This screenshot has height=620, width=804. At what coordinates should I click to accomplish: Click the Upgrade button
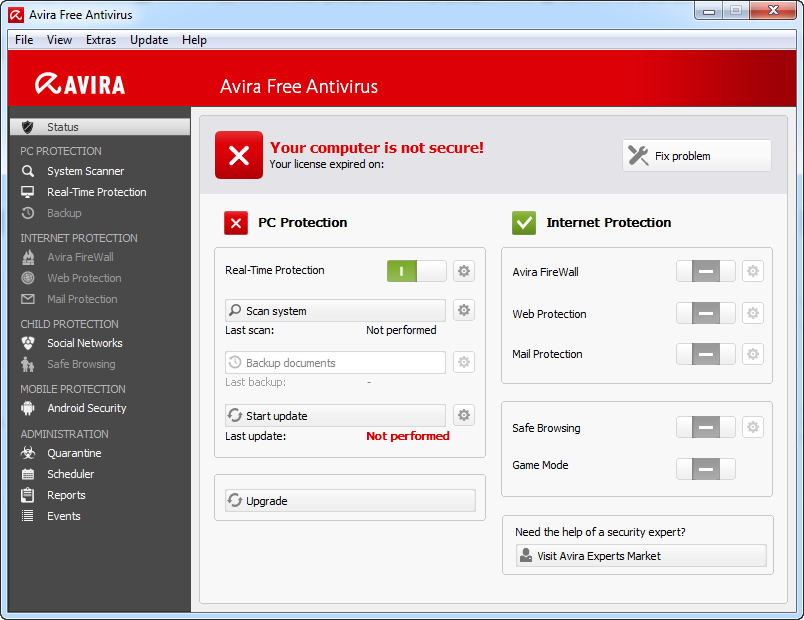(x=350, y=501)
